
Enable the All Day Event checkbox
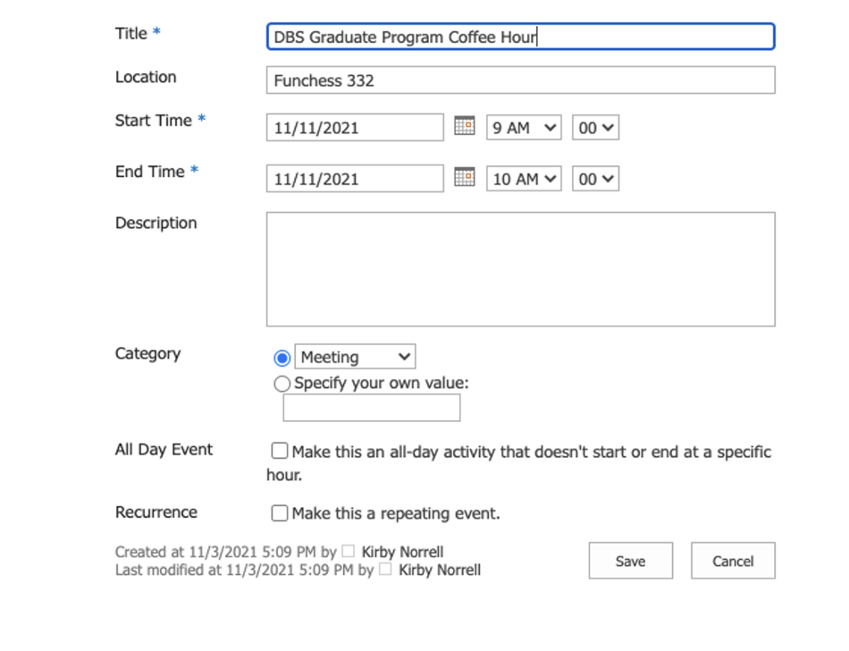280,452
